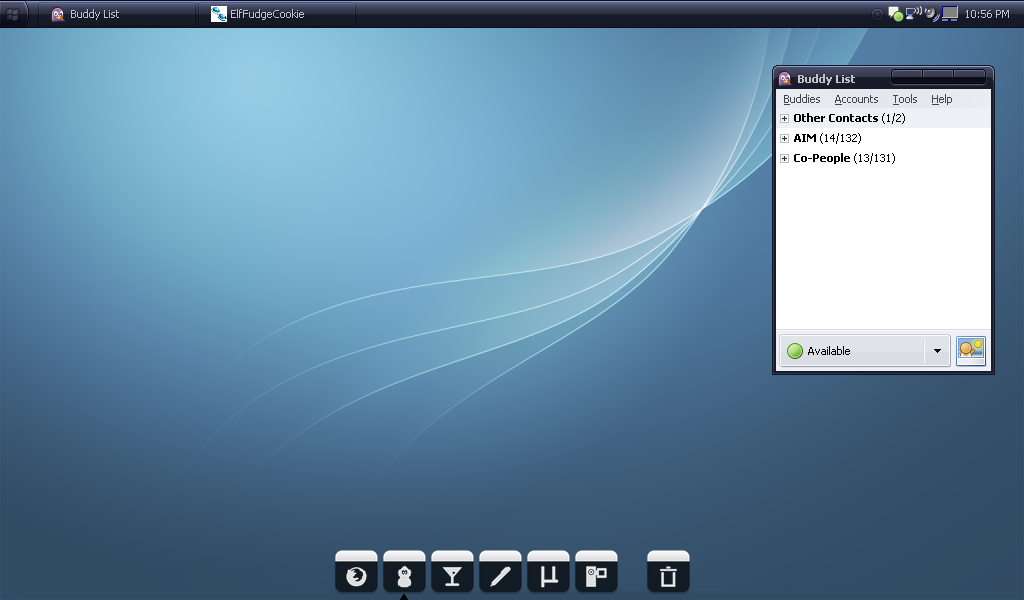Expand the Co-People buddy group

pos(785,158)
